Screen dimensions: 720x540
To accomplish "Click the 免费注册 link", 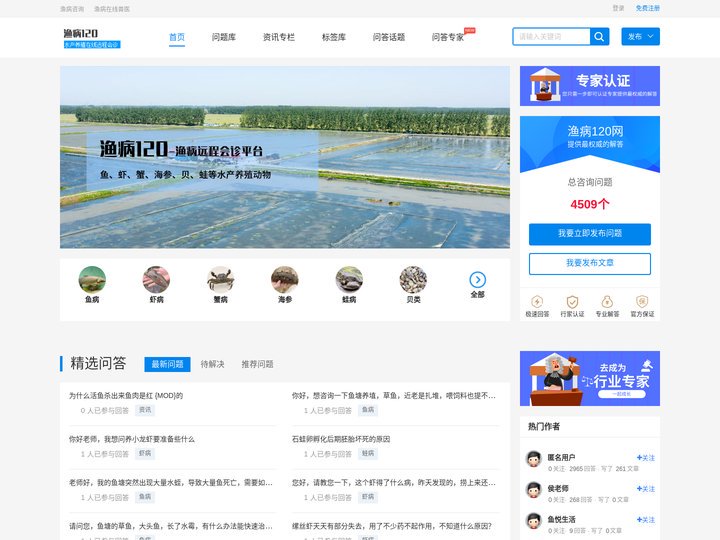I will 647,8.
